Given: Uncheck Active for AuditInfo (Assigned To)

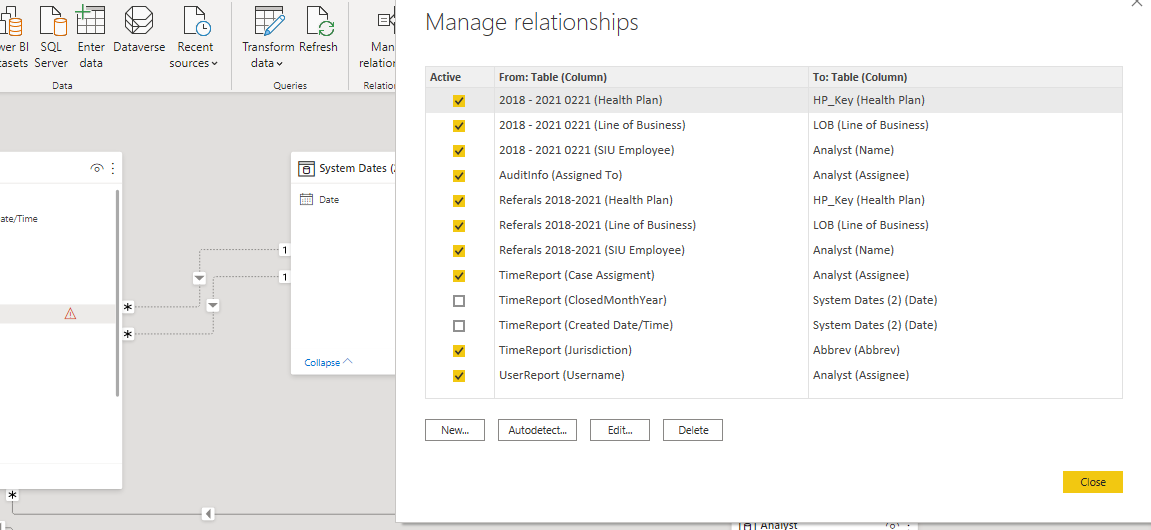Looking at the screenshot, I should pos(459,175).
